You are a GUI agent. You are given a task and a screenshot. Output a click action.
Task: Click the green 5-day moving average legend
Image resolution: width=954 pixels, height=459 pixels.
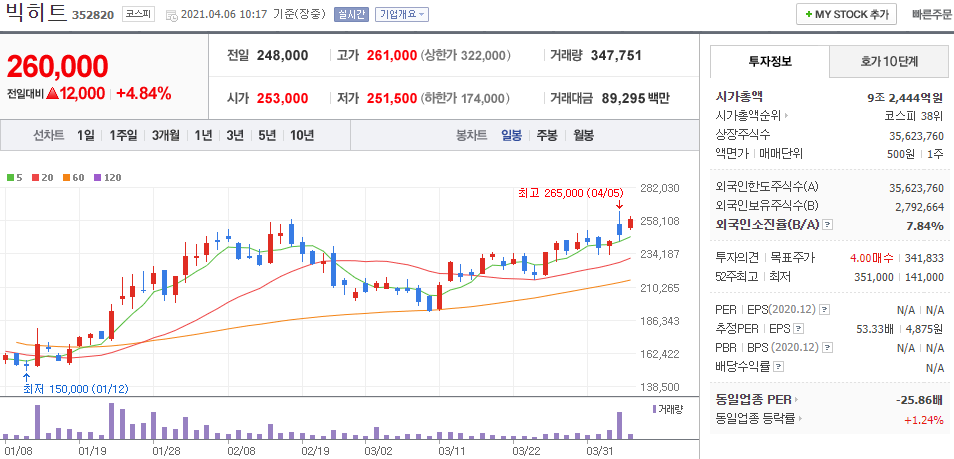[15, 178]
